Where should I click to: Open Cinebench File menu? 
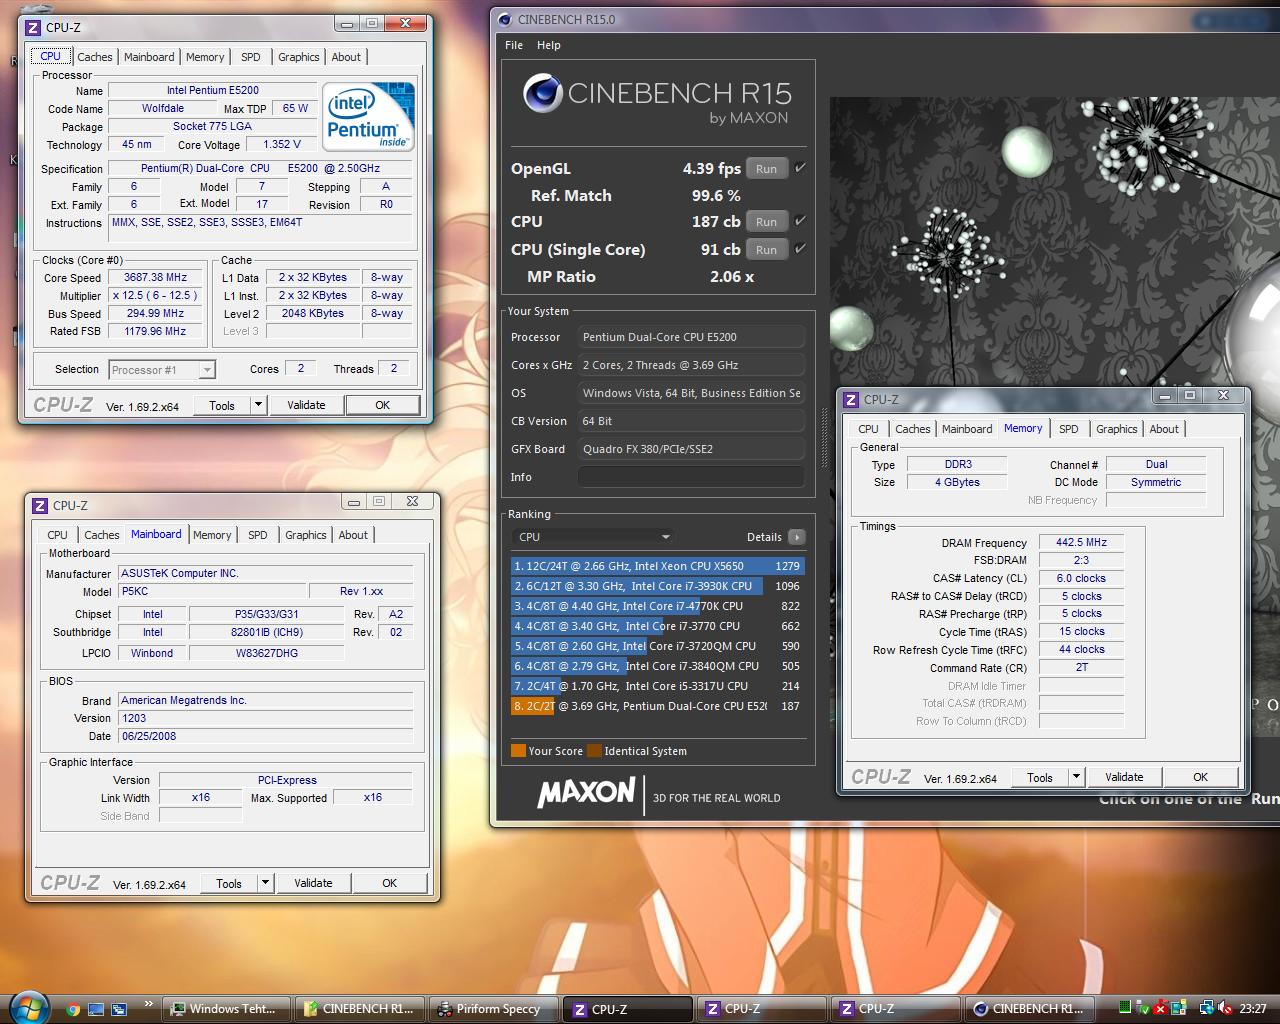tap(514, 45)
